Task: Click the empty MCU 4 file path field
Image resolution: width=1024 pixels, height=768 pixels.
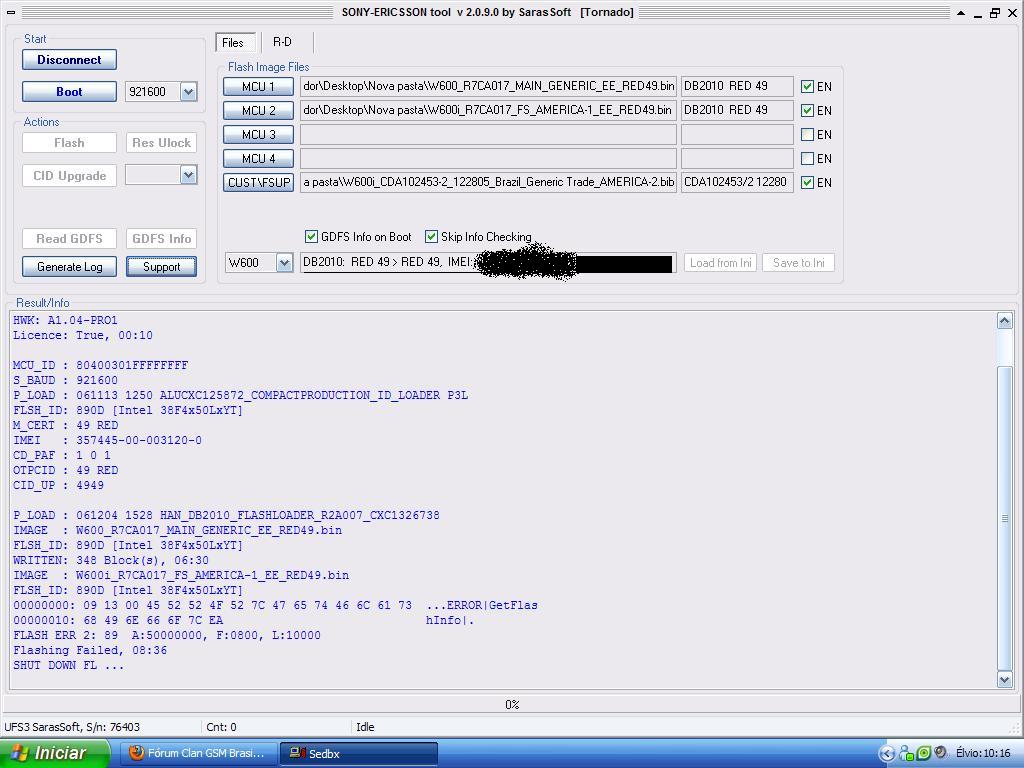Action: click(488, 158)
